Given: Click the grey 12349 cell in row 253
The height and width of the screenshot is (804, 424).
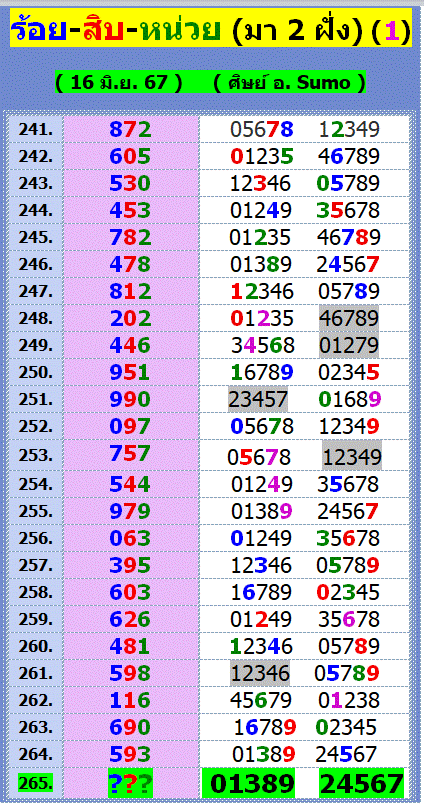Looking at the screenshot, I should (x=352, y=456).
